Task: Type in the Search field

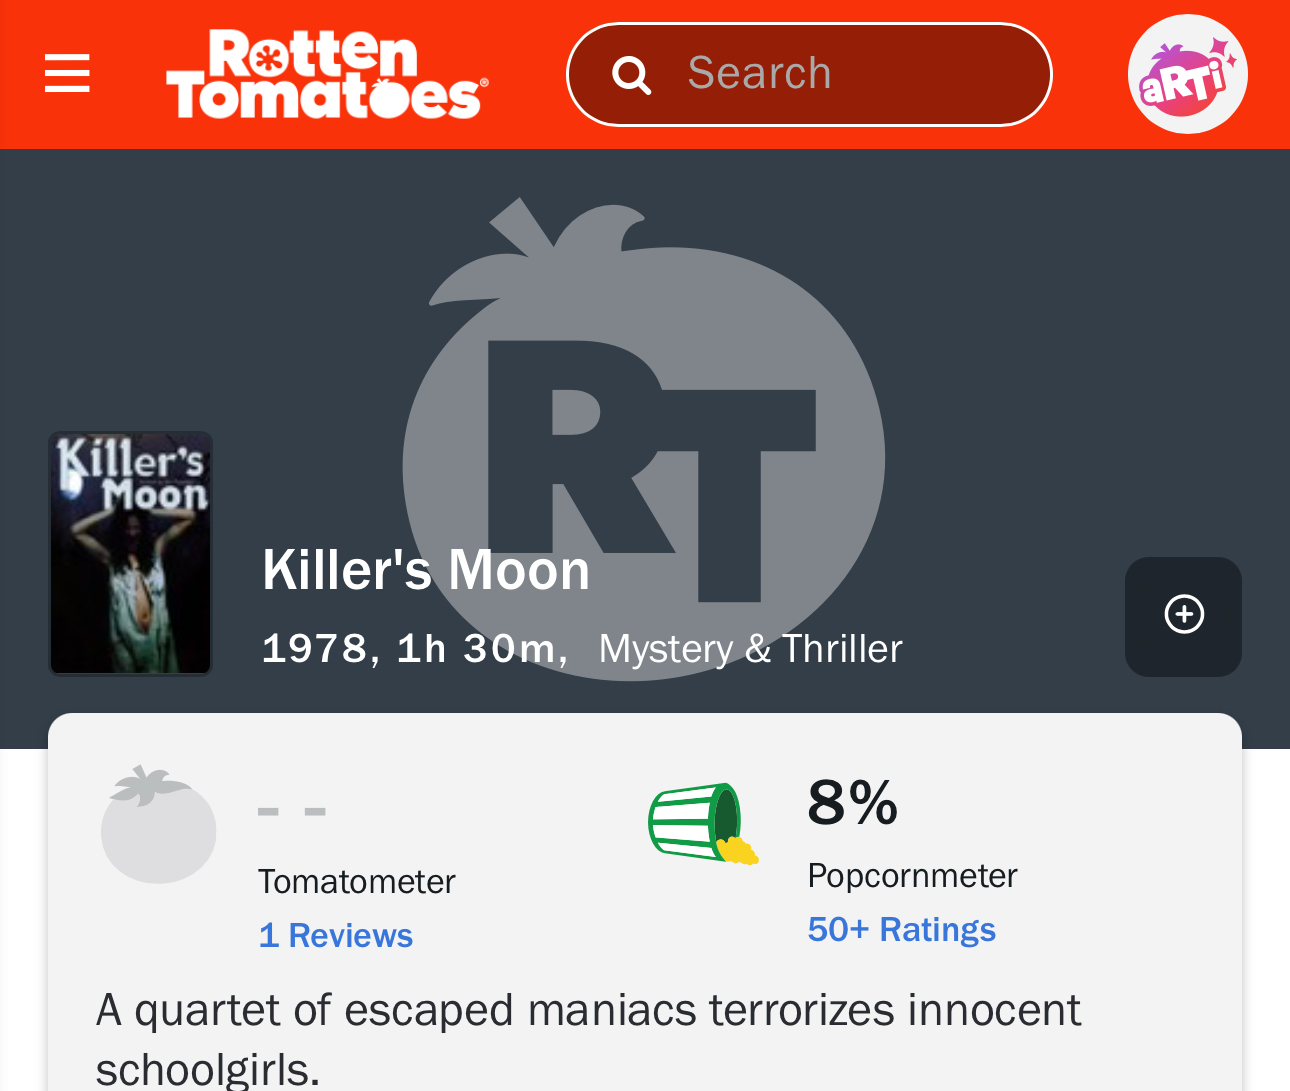Action: click(850, 74)
